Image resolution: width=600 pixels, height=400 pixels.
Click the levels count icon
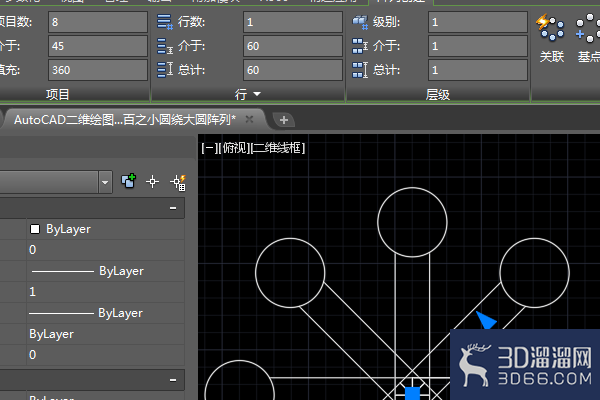[x=360, y=22]
